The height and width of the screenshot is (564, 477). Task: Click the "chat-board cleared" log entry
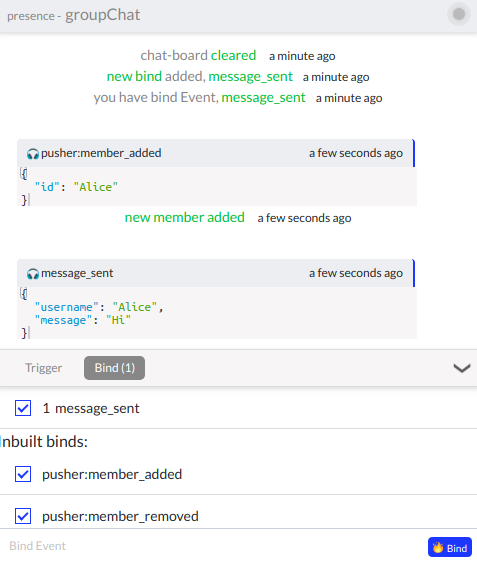coord(198,55)
